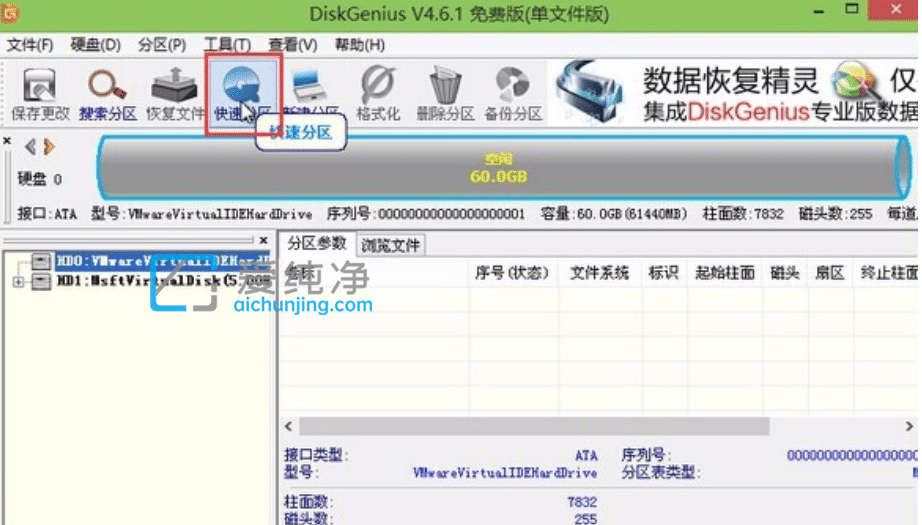The height and width of the screenshot is (525, 922).
Task: Close the disk map panel
Action: pyautogui.click(x=7, y=141)
